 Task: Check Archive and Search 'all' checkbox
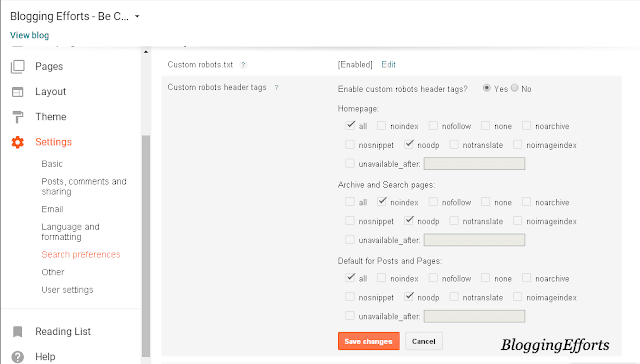coord(350,202)
